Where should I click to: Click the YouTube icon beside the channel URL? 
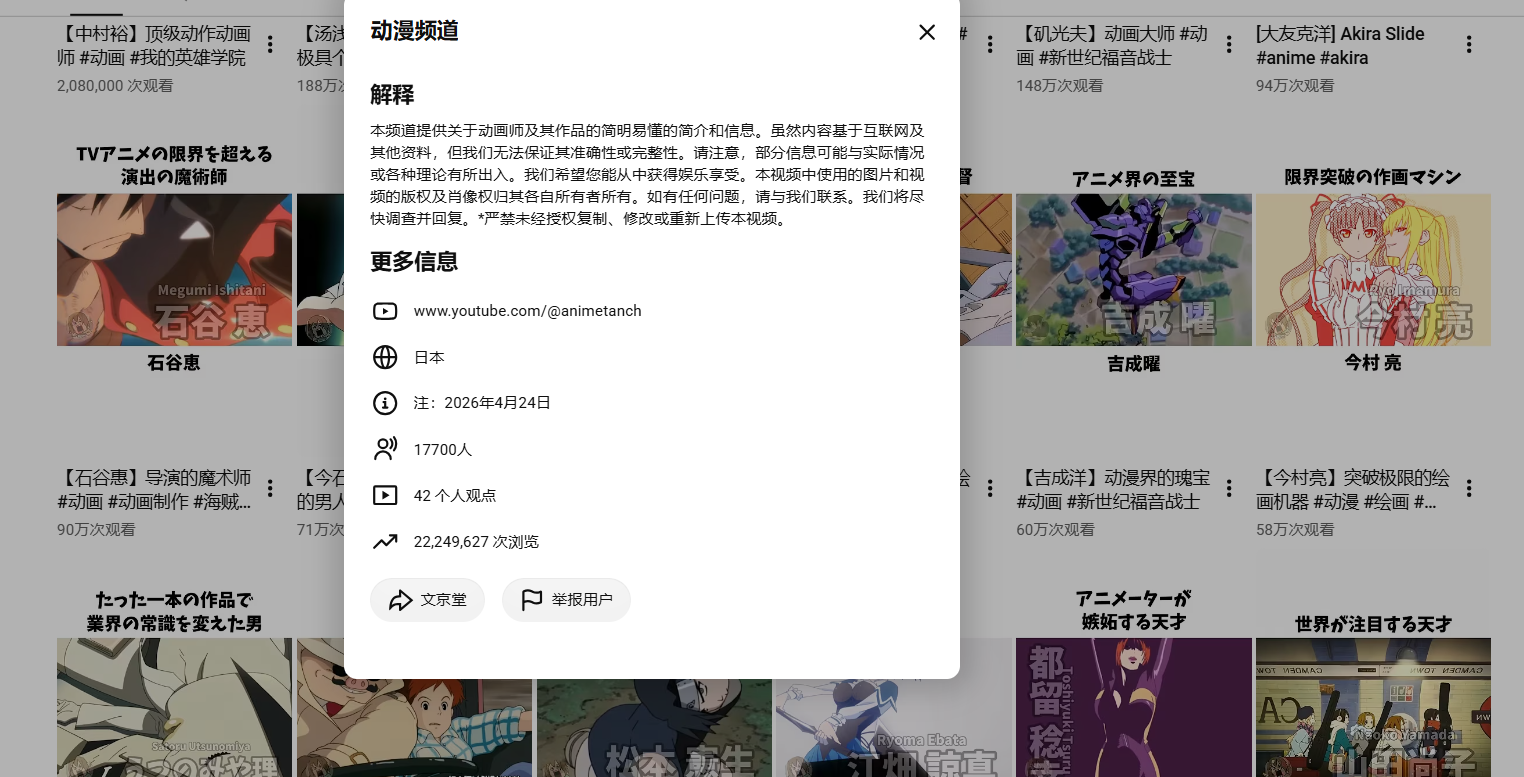pyautogui.click(x=385, y=311)
